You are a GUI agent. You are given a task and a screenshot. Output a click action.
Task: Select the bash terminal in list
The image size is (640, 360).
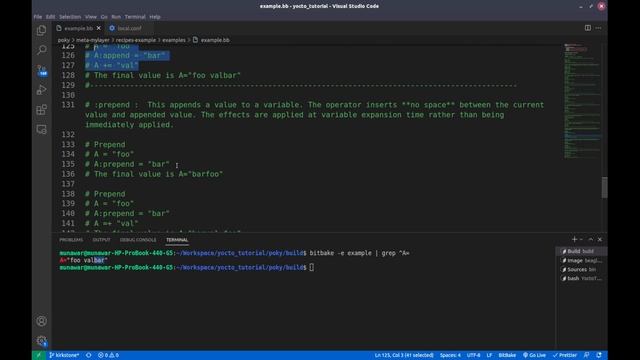pos(581,278)
